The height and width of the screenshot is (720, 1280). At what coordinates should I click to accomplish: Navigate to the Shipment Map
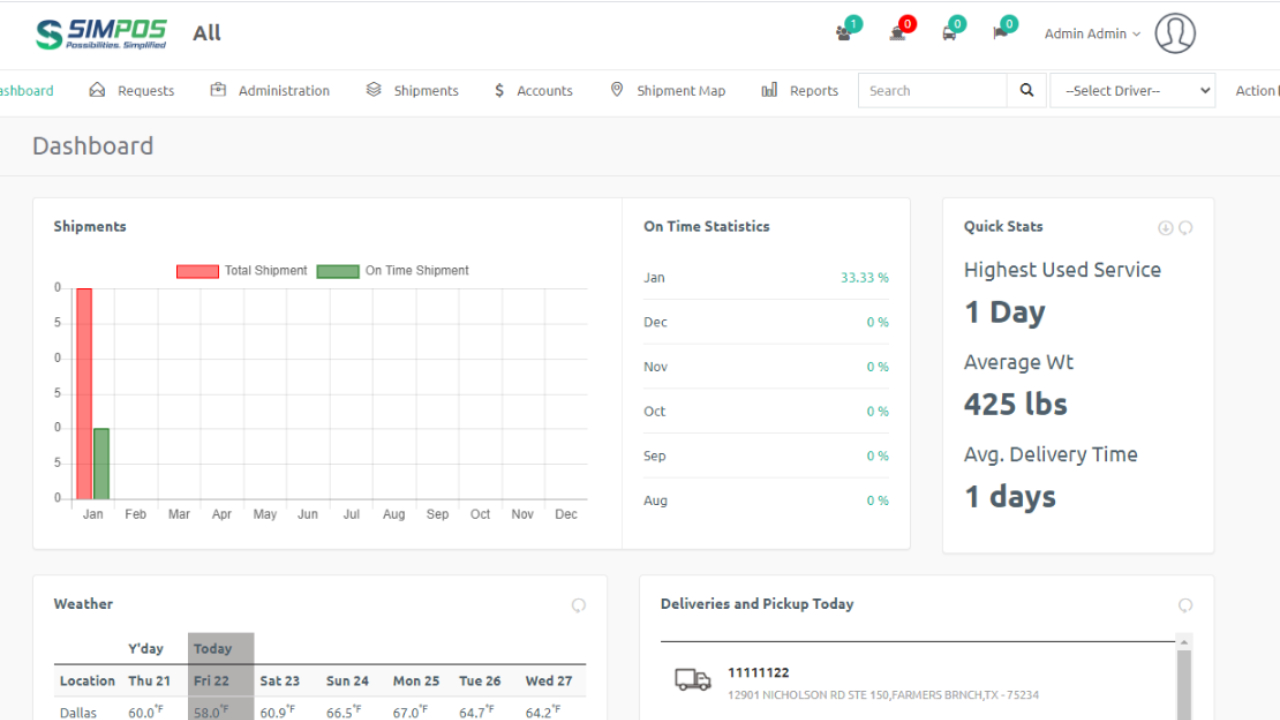[x=680, y=90]
